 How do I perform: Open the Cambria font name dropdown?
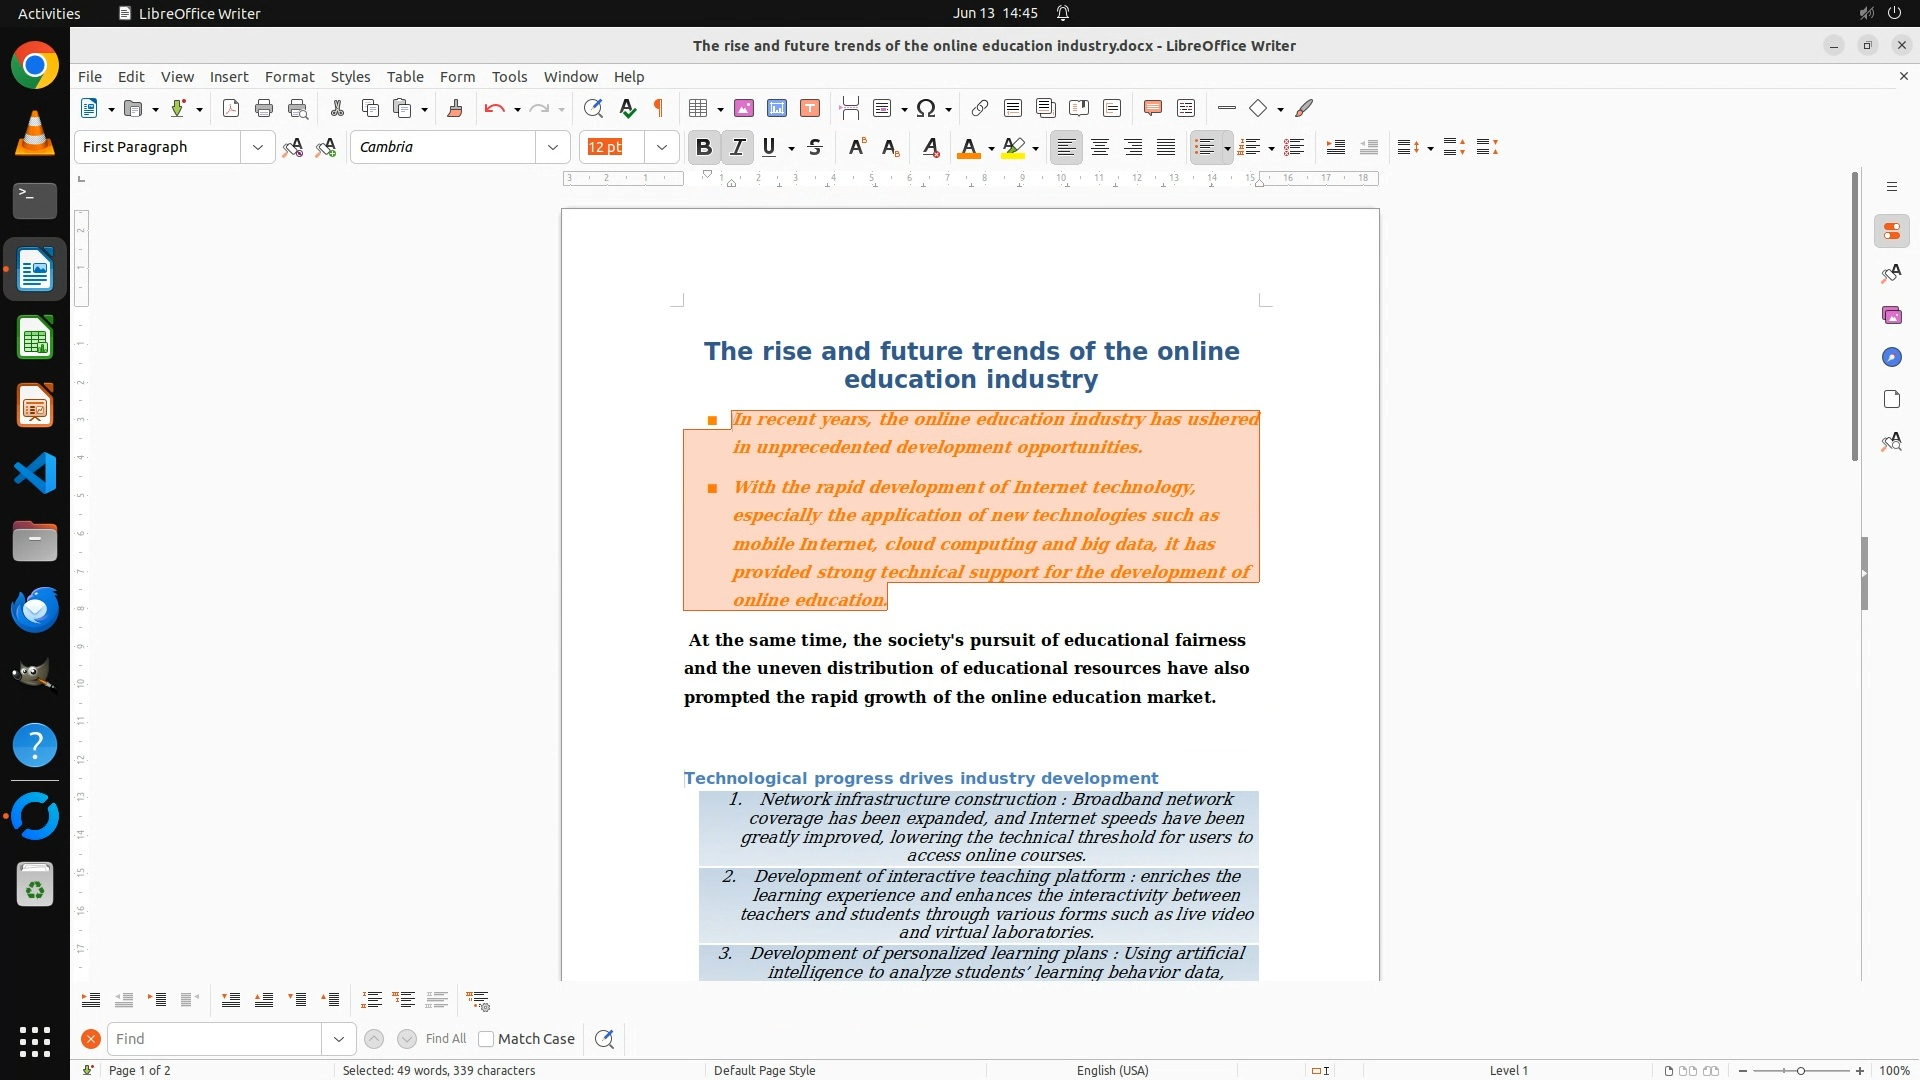(x=553, y=148)
